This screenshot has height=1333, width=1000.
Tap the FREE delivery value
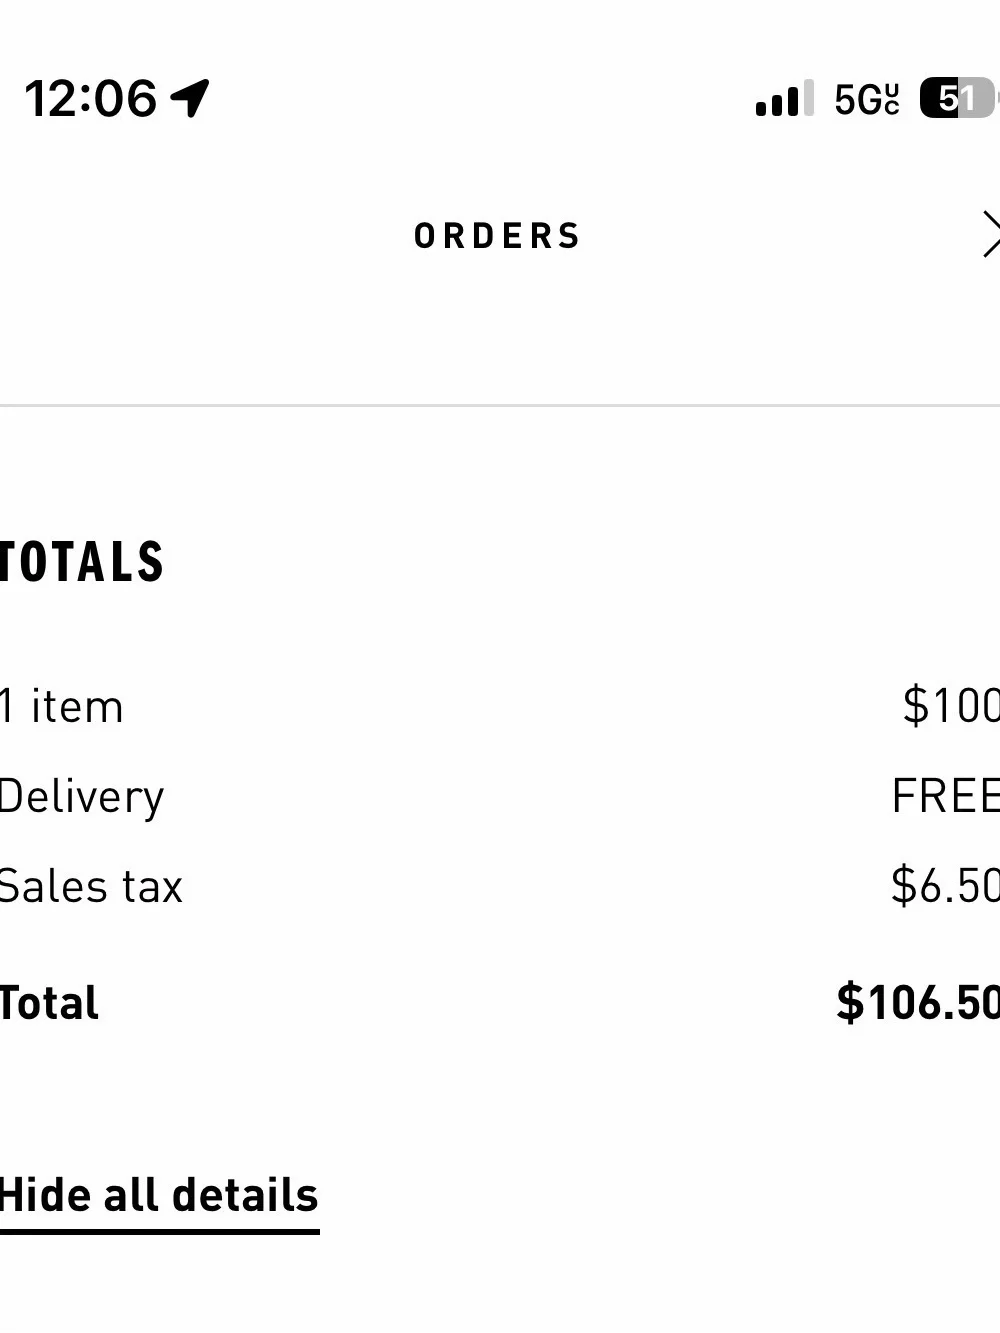(945, 797)
